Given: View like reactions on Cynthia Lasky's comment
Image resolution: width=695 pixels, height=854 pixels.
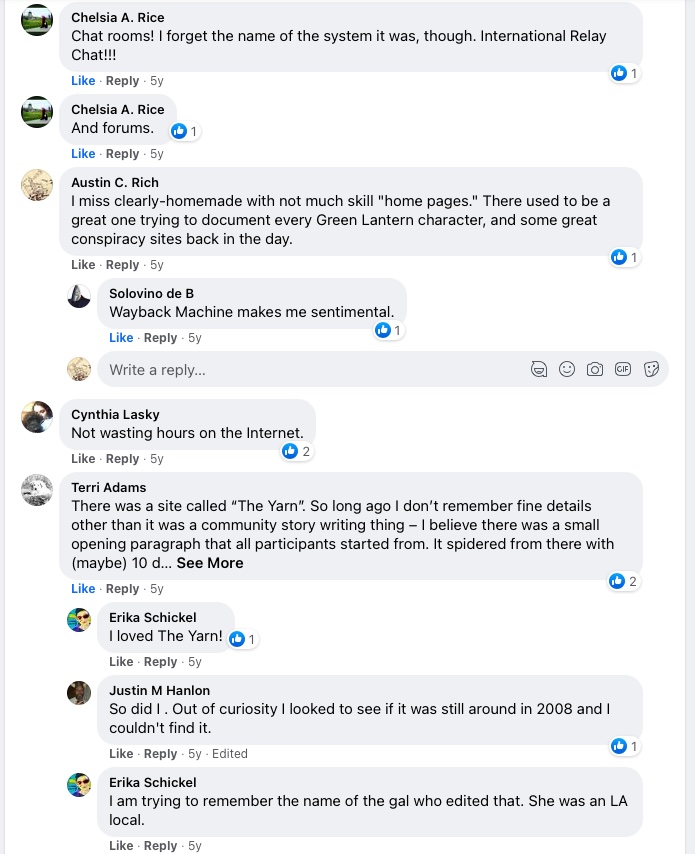Looking at the screenshot, I should [x=297, y=451].
